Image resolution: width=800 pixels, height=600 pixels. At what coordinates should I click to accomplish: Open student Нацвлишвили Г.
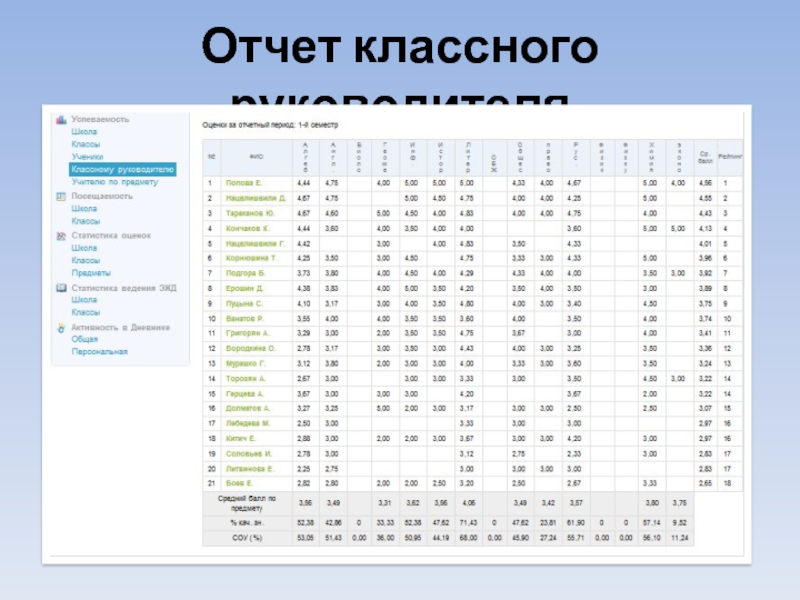click(x=255, y=243)
